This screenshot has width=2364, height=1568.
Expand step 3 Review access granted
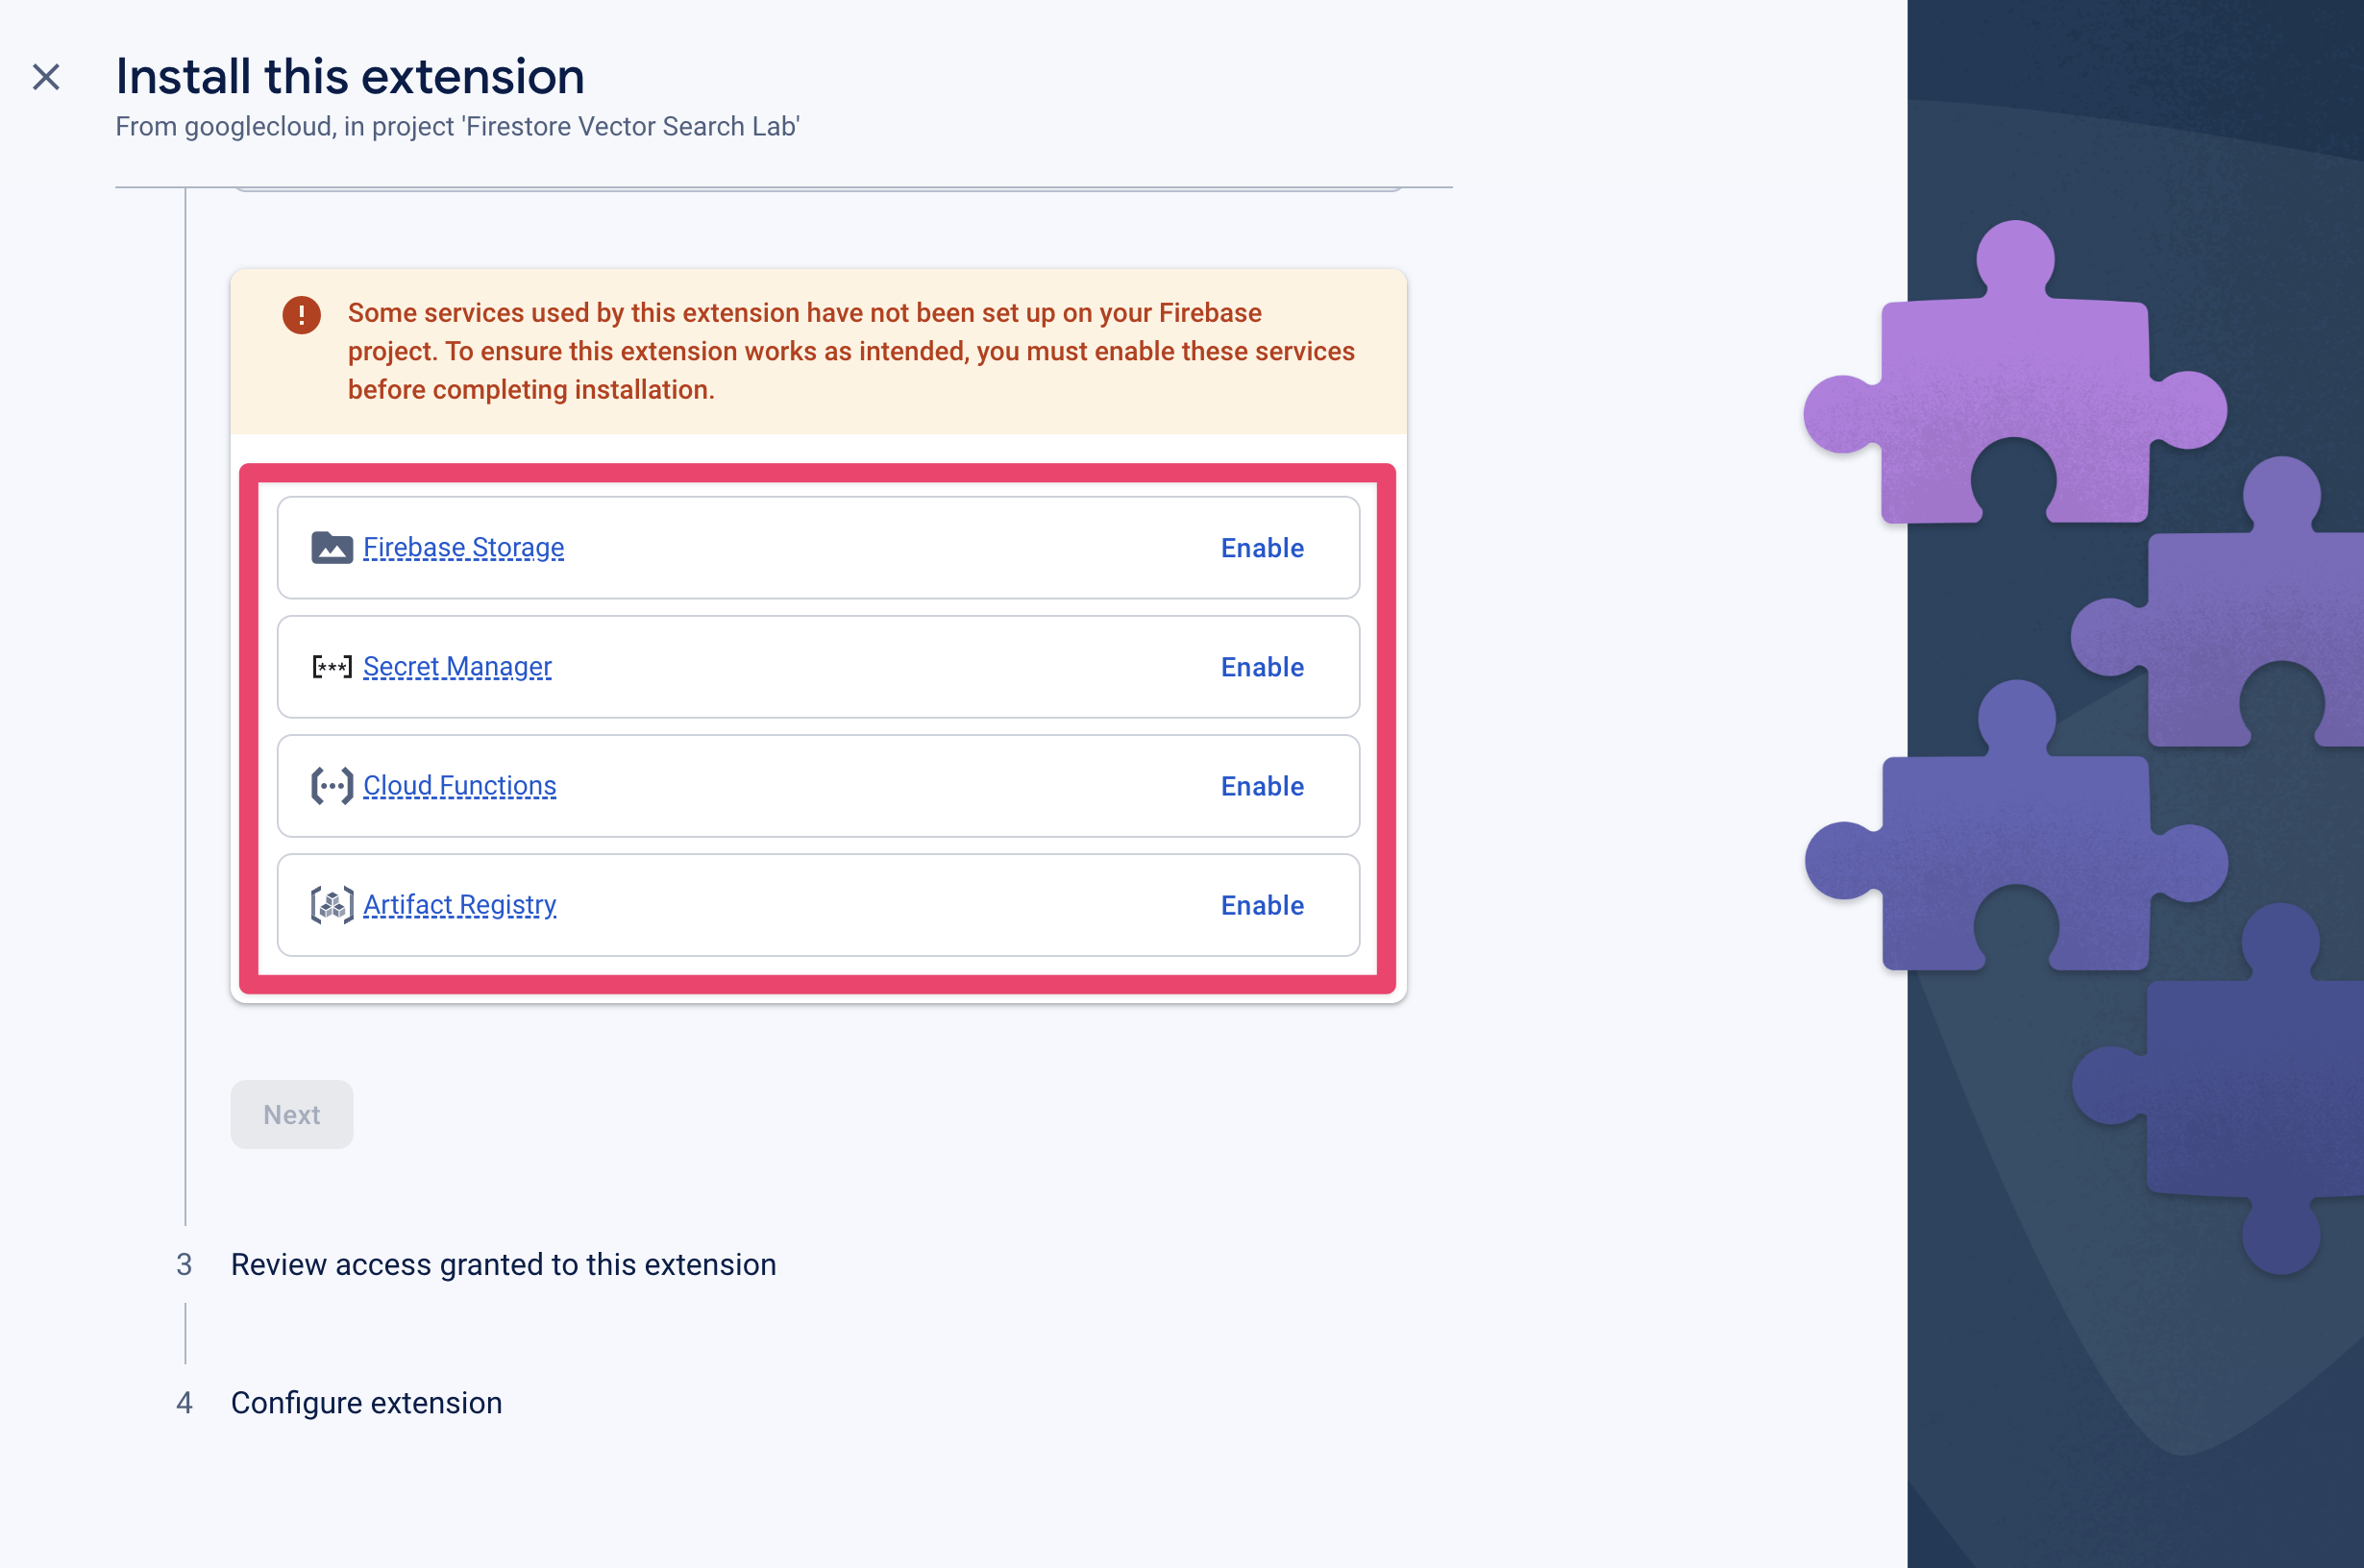[x=503, y=1263]
